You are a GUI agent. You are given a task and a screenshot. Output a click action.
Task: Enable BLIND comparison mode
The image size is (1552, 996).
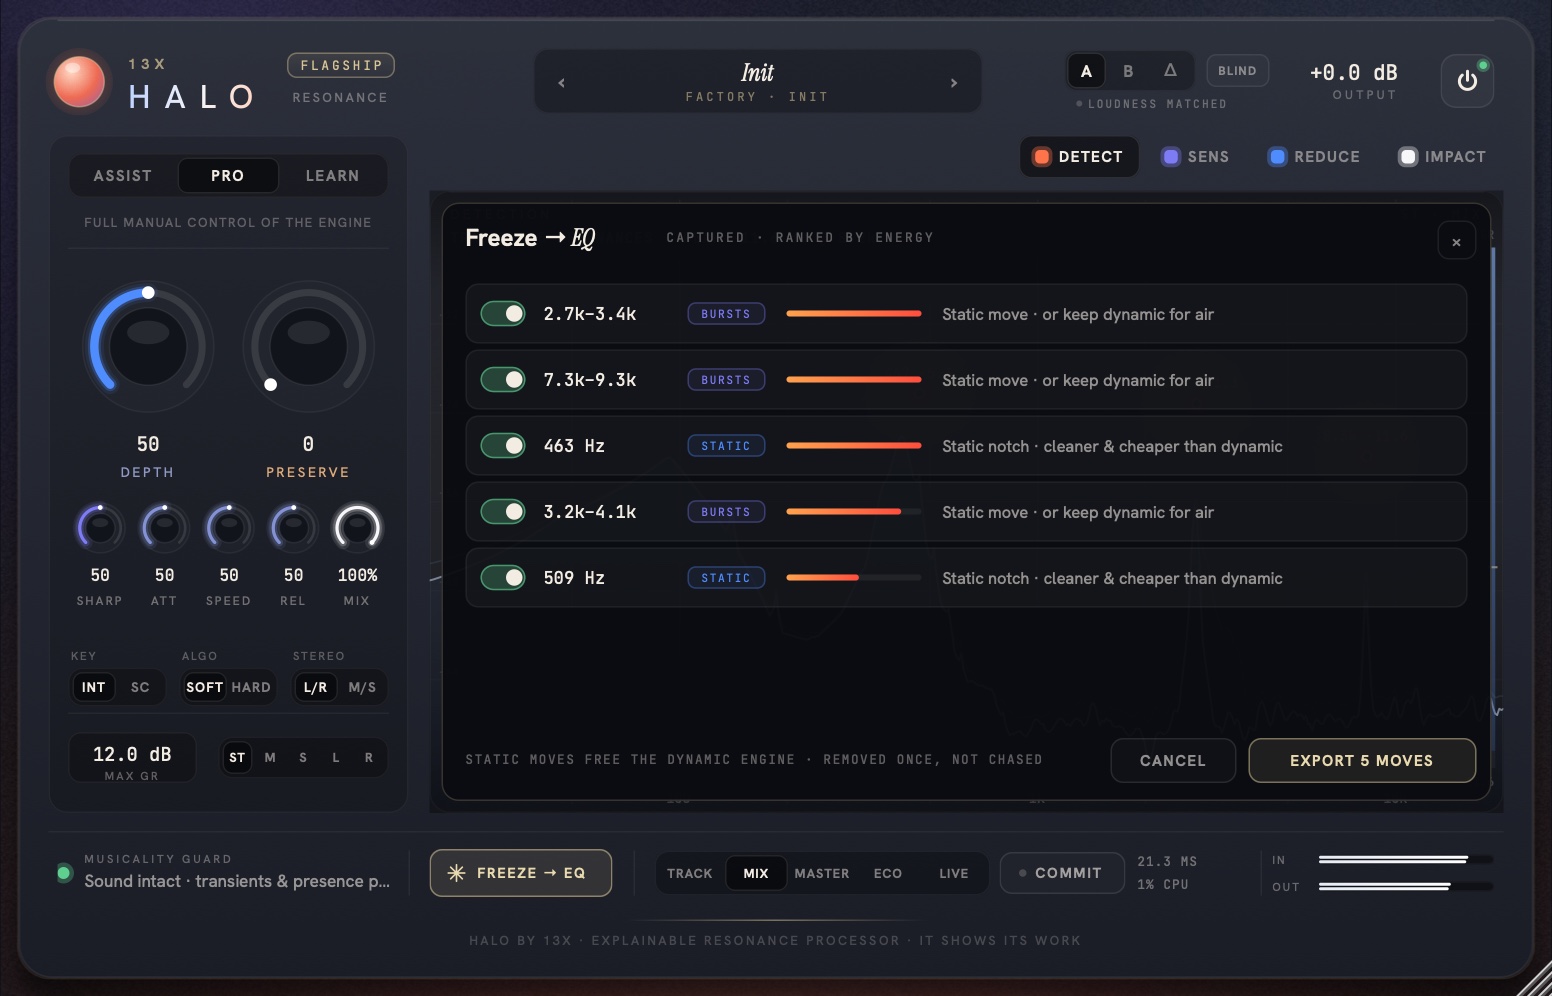click(1237, 71)
